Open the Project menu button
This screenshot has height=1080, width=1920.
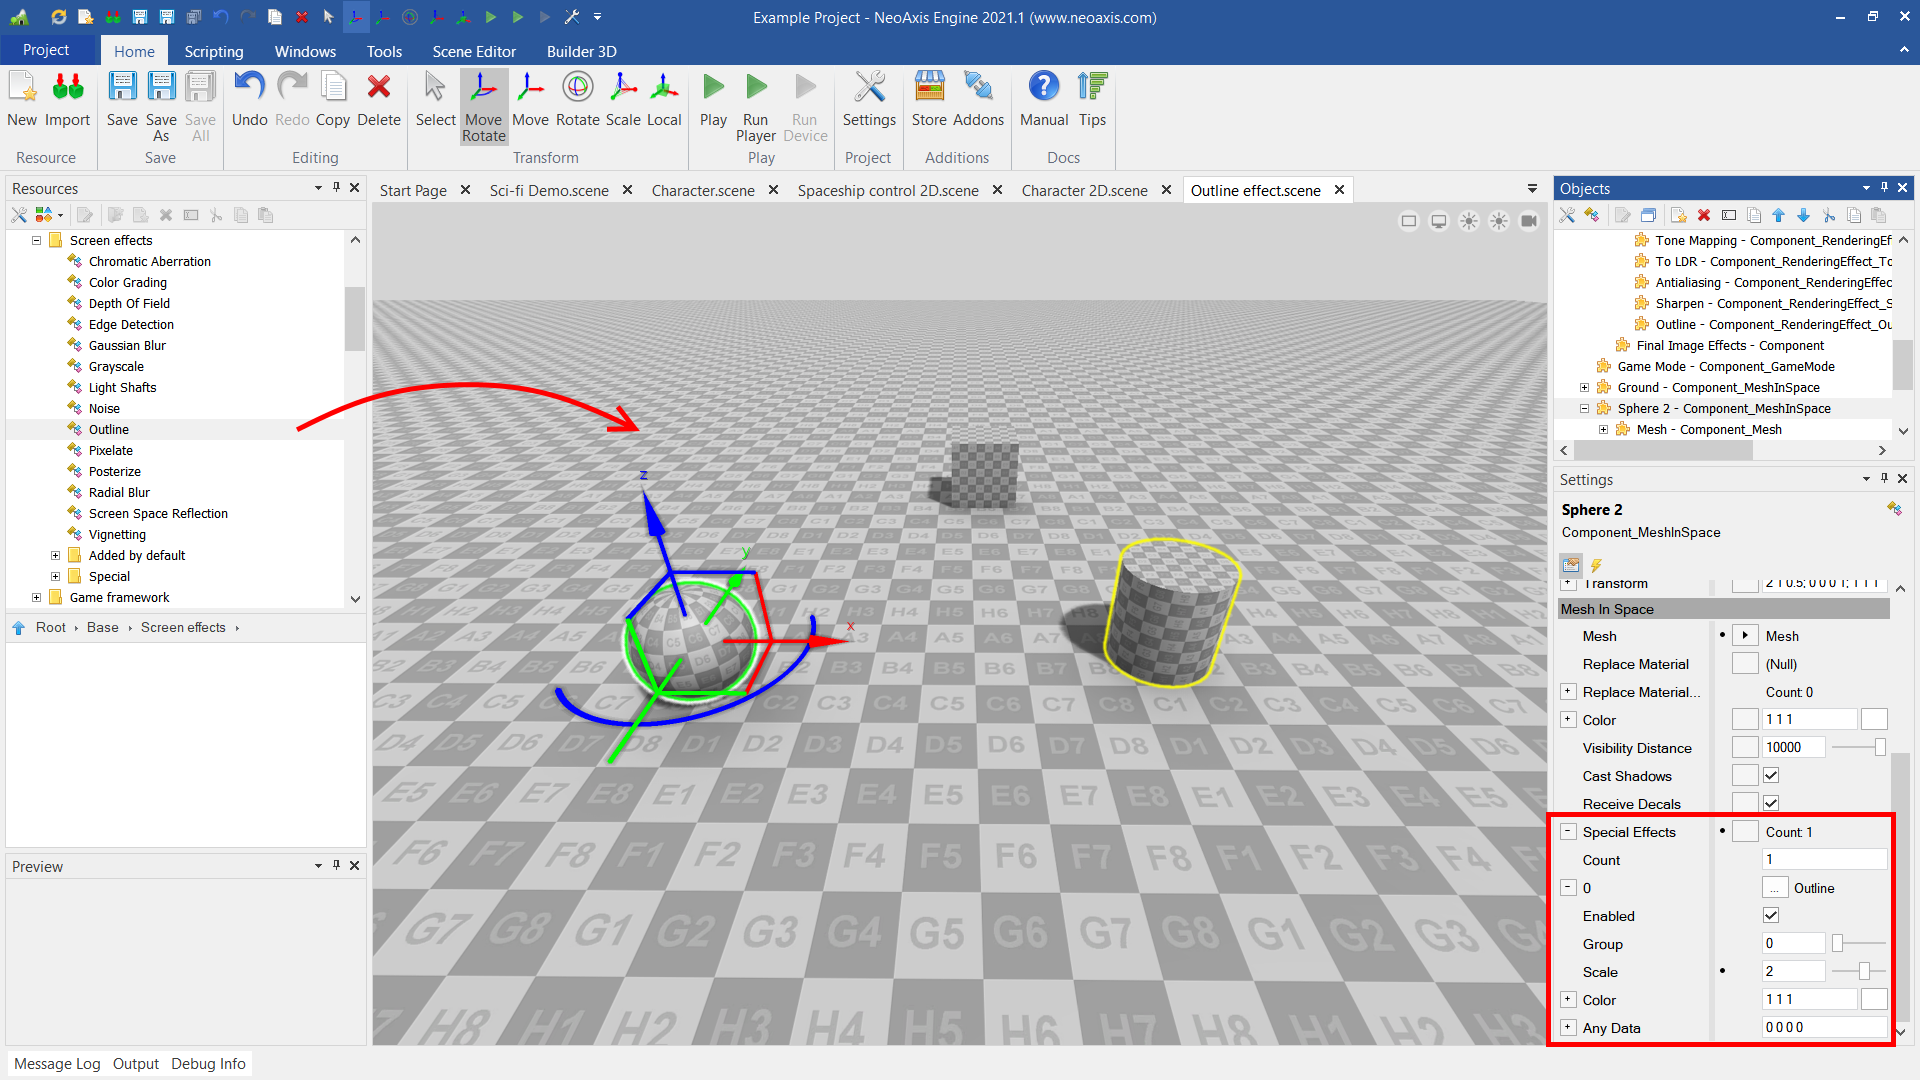(x=46, y=50)
